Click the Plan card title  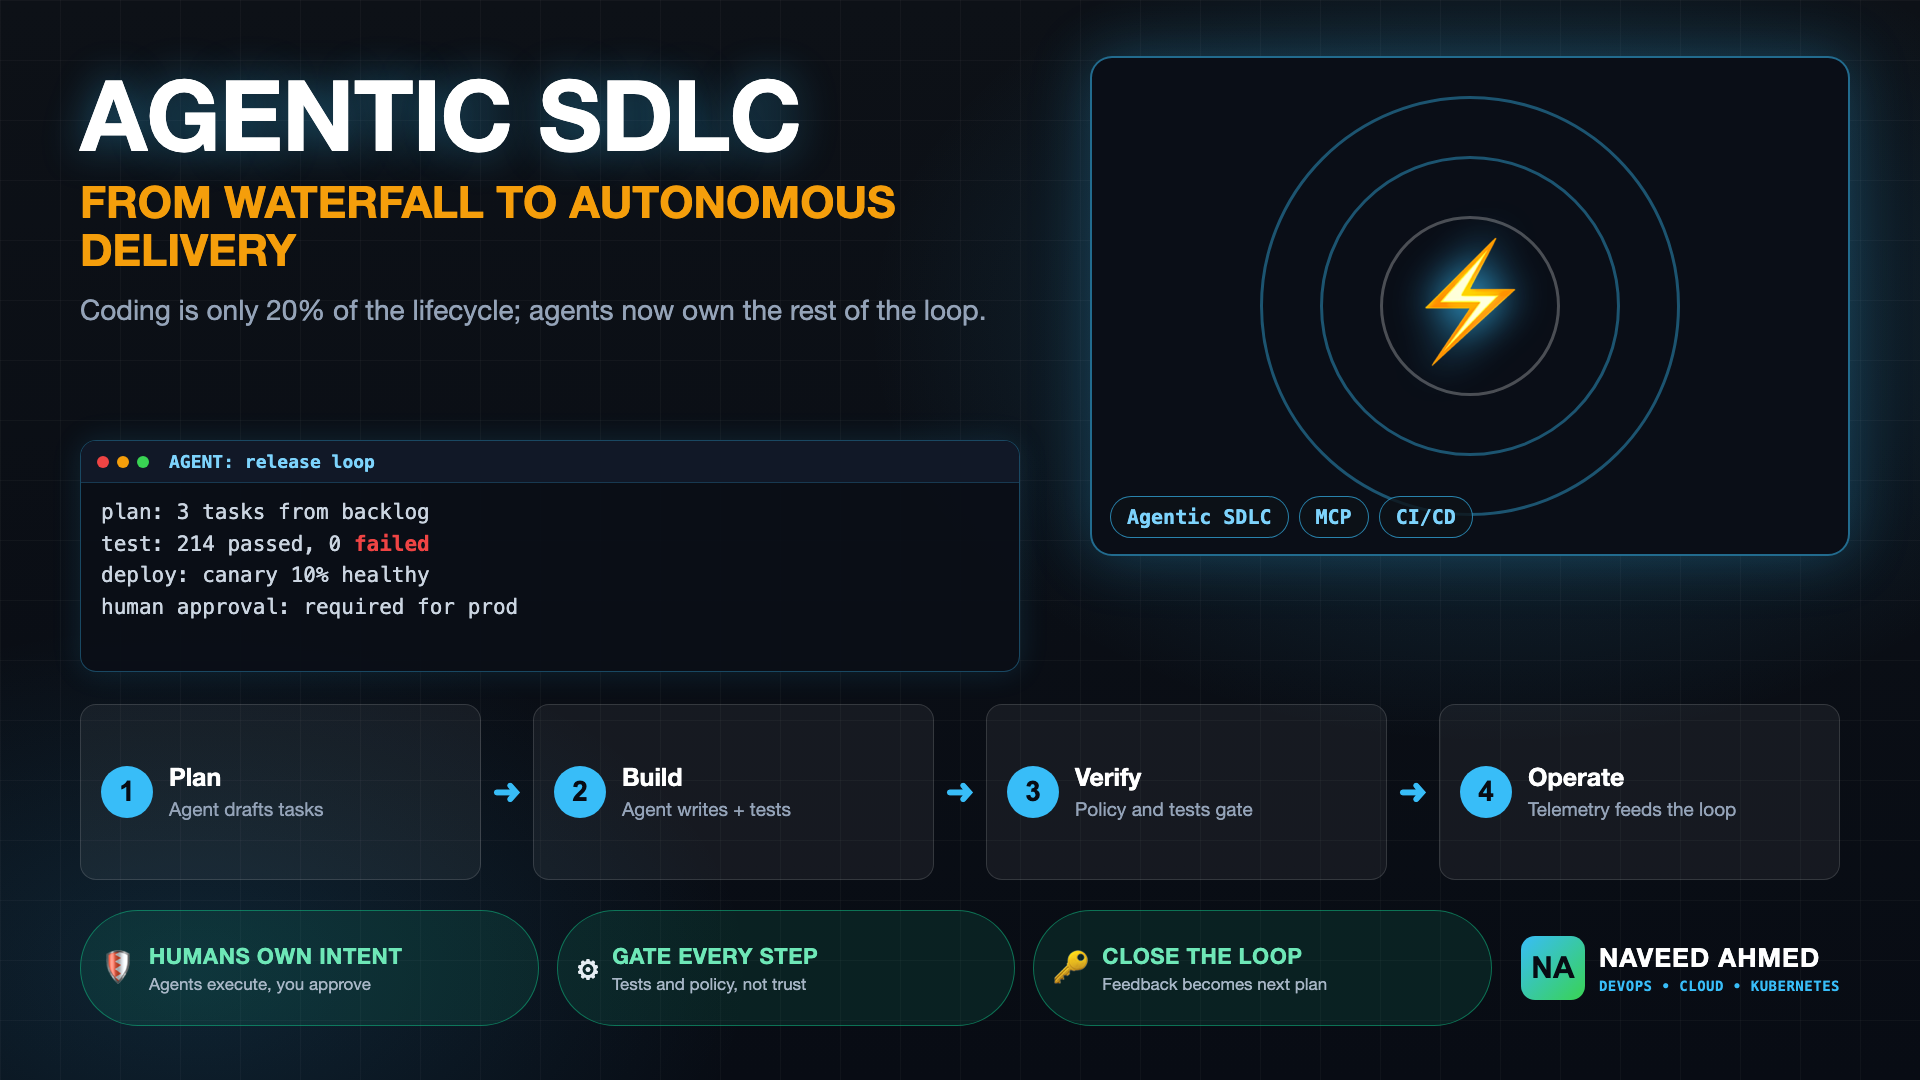pyautogui.click(x=195, y=777)
